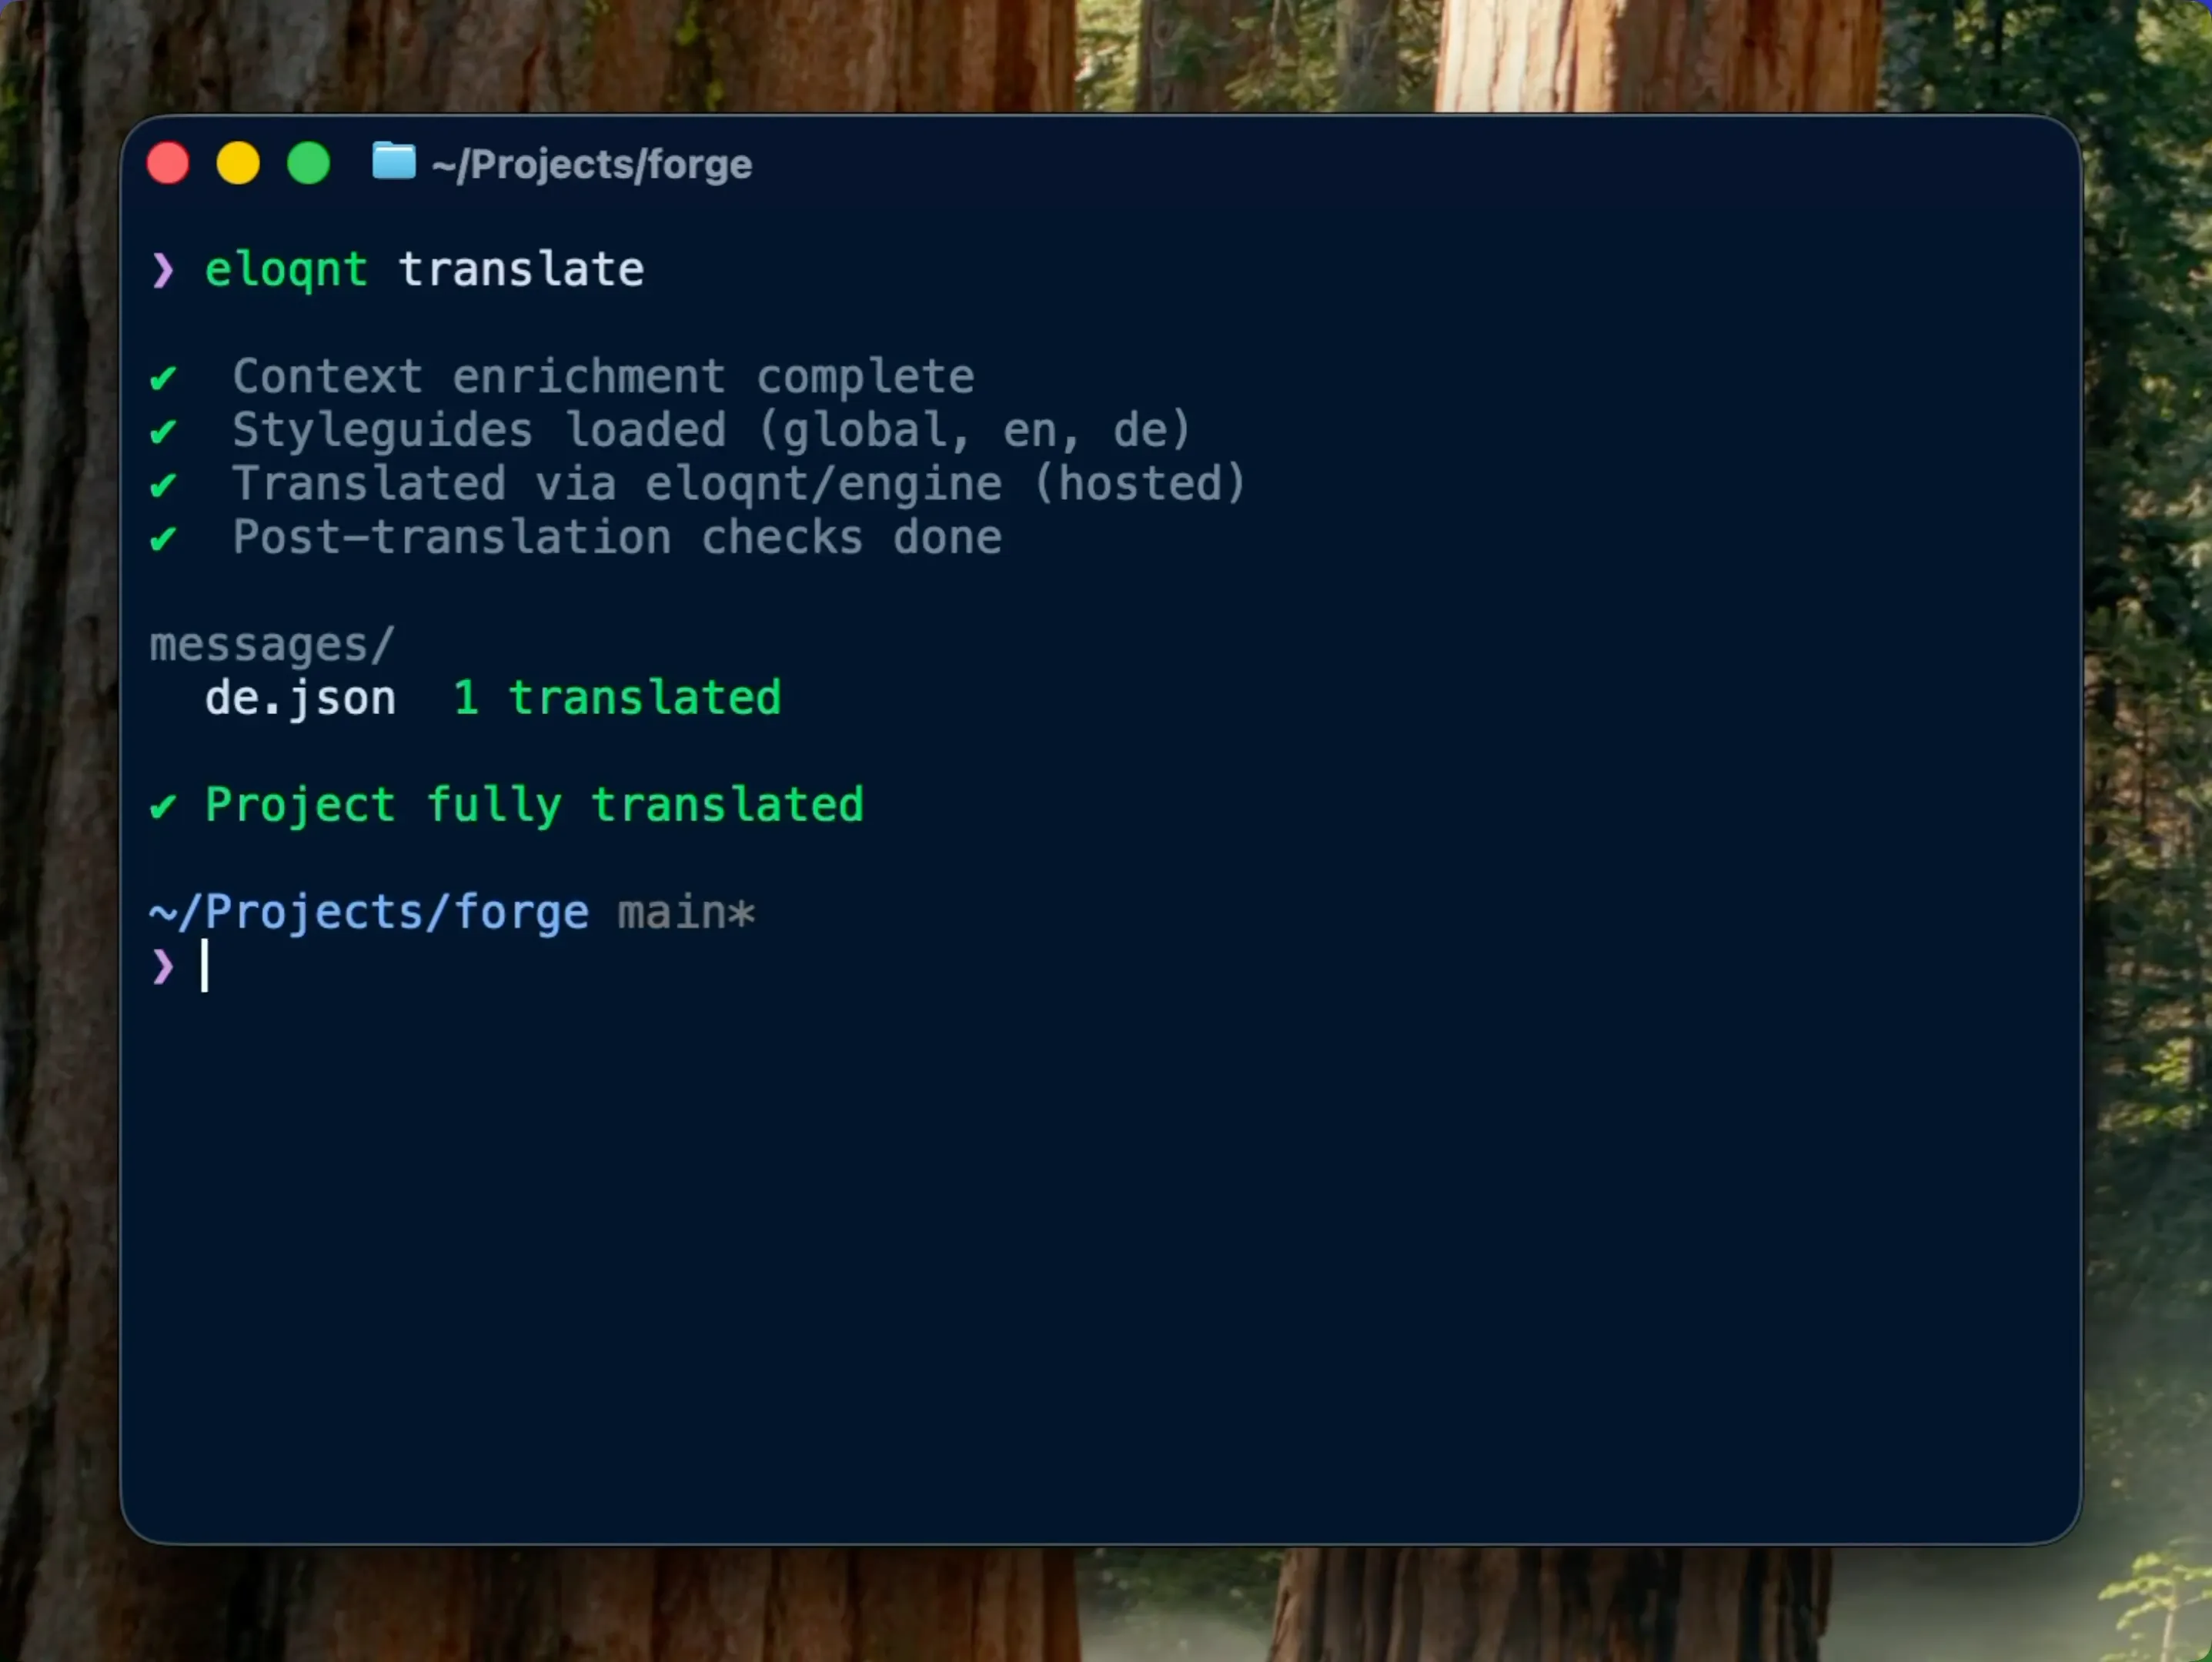This screenshot has height=1662, width=2212.
Task: Click the red close window button
Action: point(168,164)
